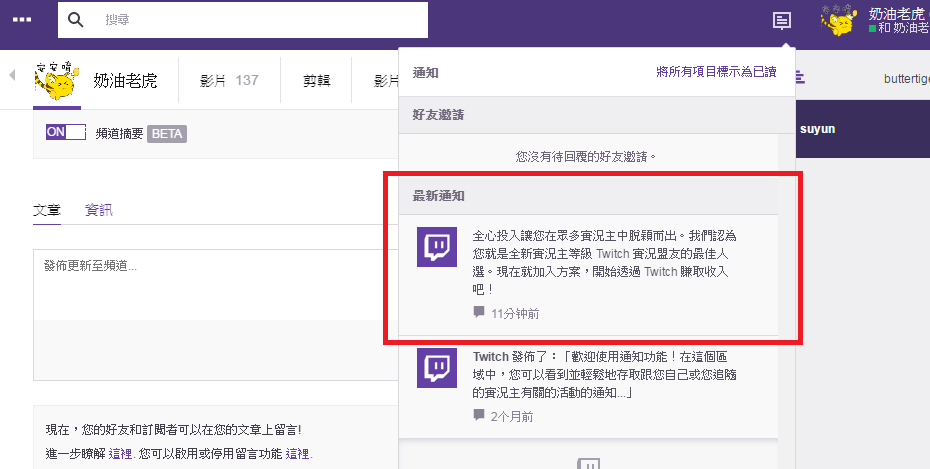The width and height of the screenshot is (930, 469).
Task: Switch to the 資訊 tab
Action: [x=98, y=210]
